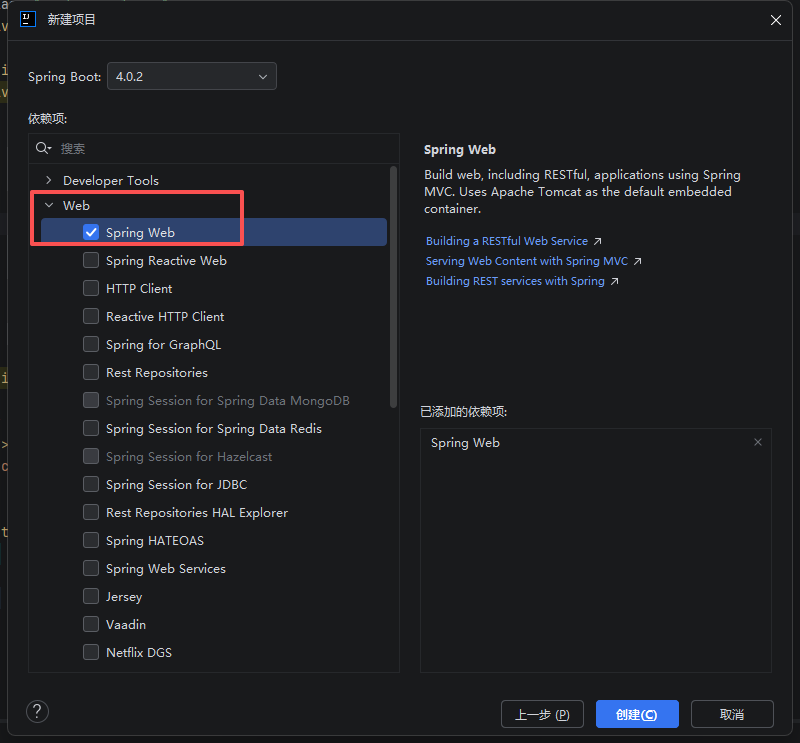800x743 pixels.
Task: Focus the dependency search field
Action: (214, 148)
